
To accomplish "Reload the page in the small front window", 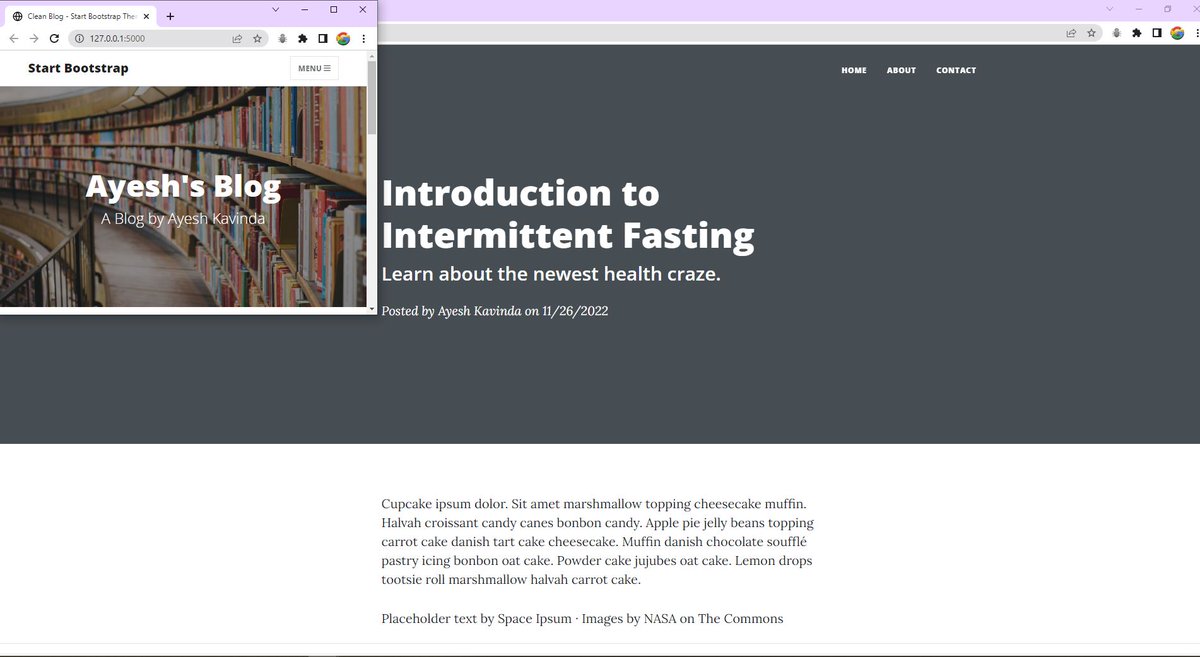I will click(x=54, y=39).
